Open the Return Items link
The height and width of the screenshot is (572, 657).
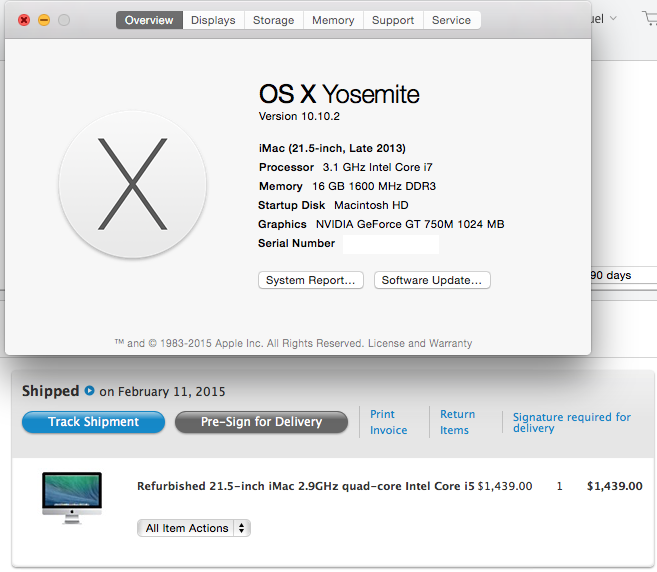coord(457,422)
